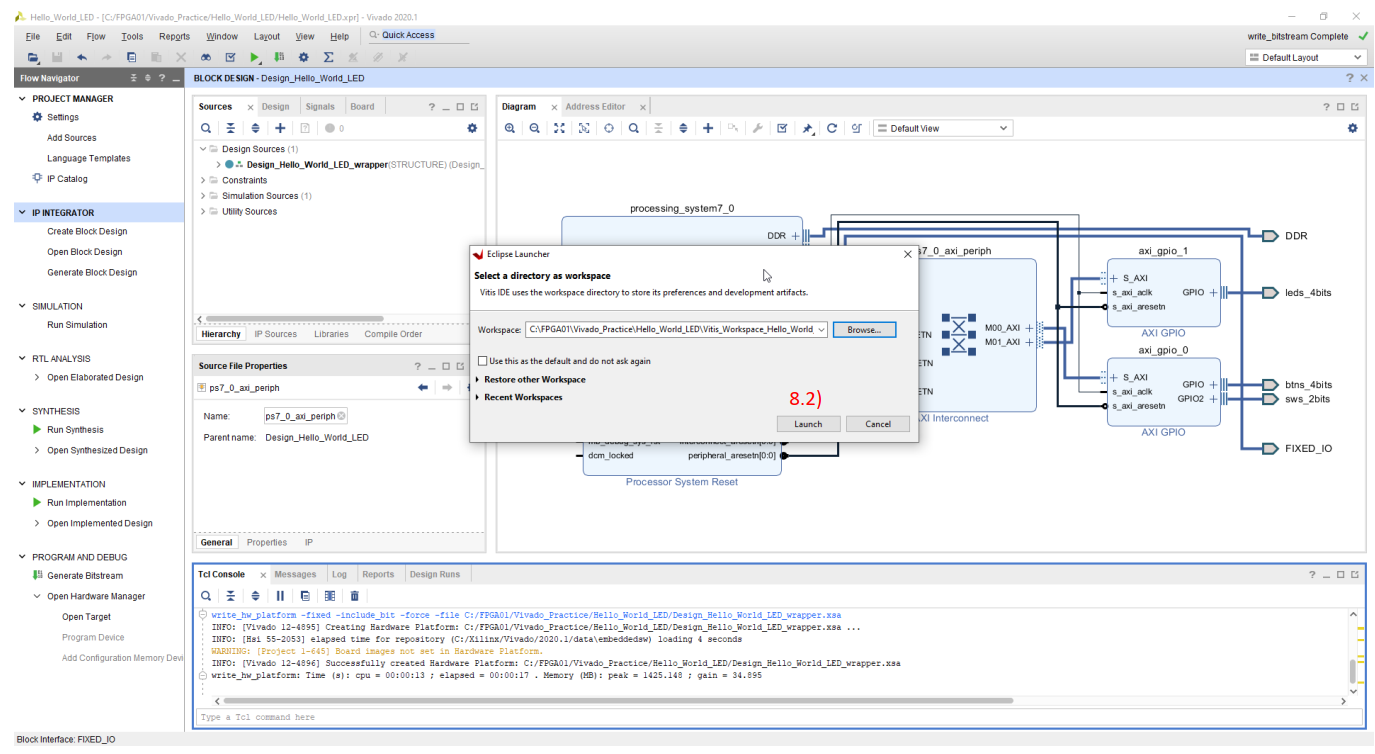The image size is (1375, 754).
Task: Expand Restore other Workspace section
Action: 478,380
